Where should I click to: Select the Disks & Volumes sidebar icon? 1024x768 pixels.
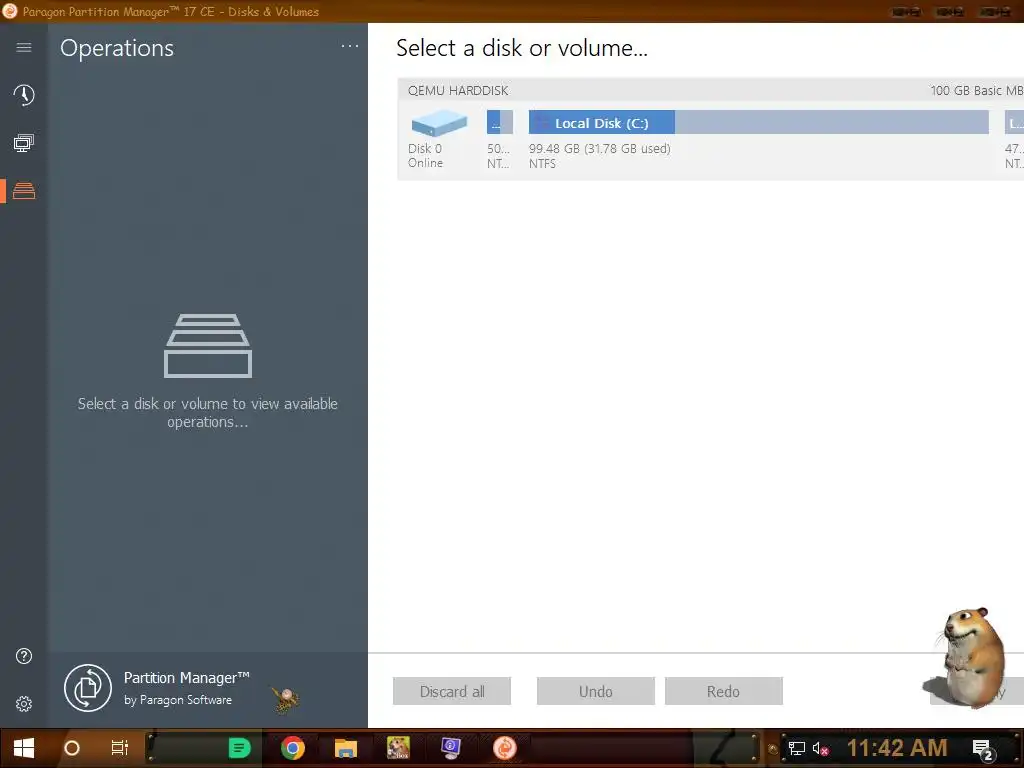pyautogui.click(x=24, y=191)
